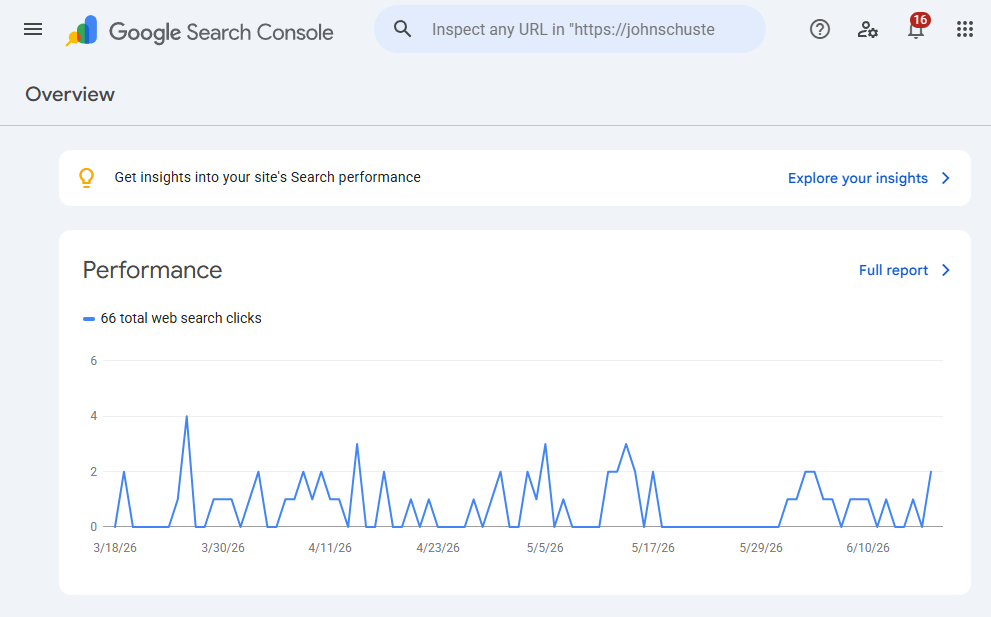Viewport: 991px width, 617px height.
Task: Click the 5/17/26 axis date label
Action: pyautogui.click(x=653, y=547)
